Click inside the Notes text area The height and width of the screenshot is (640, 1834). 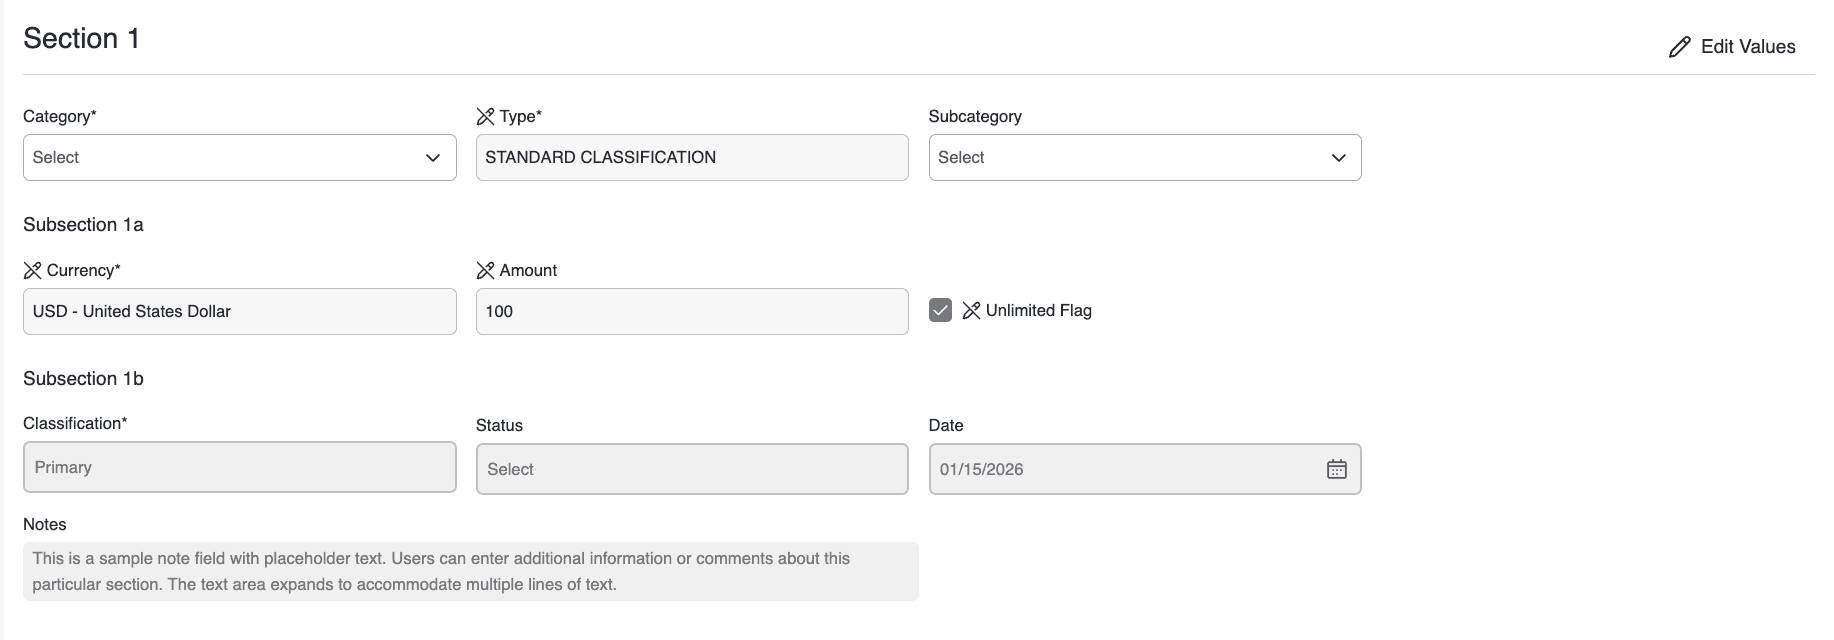(x=470, y=571)
